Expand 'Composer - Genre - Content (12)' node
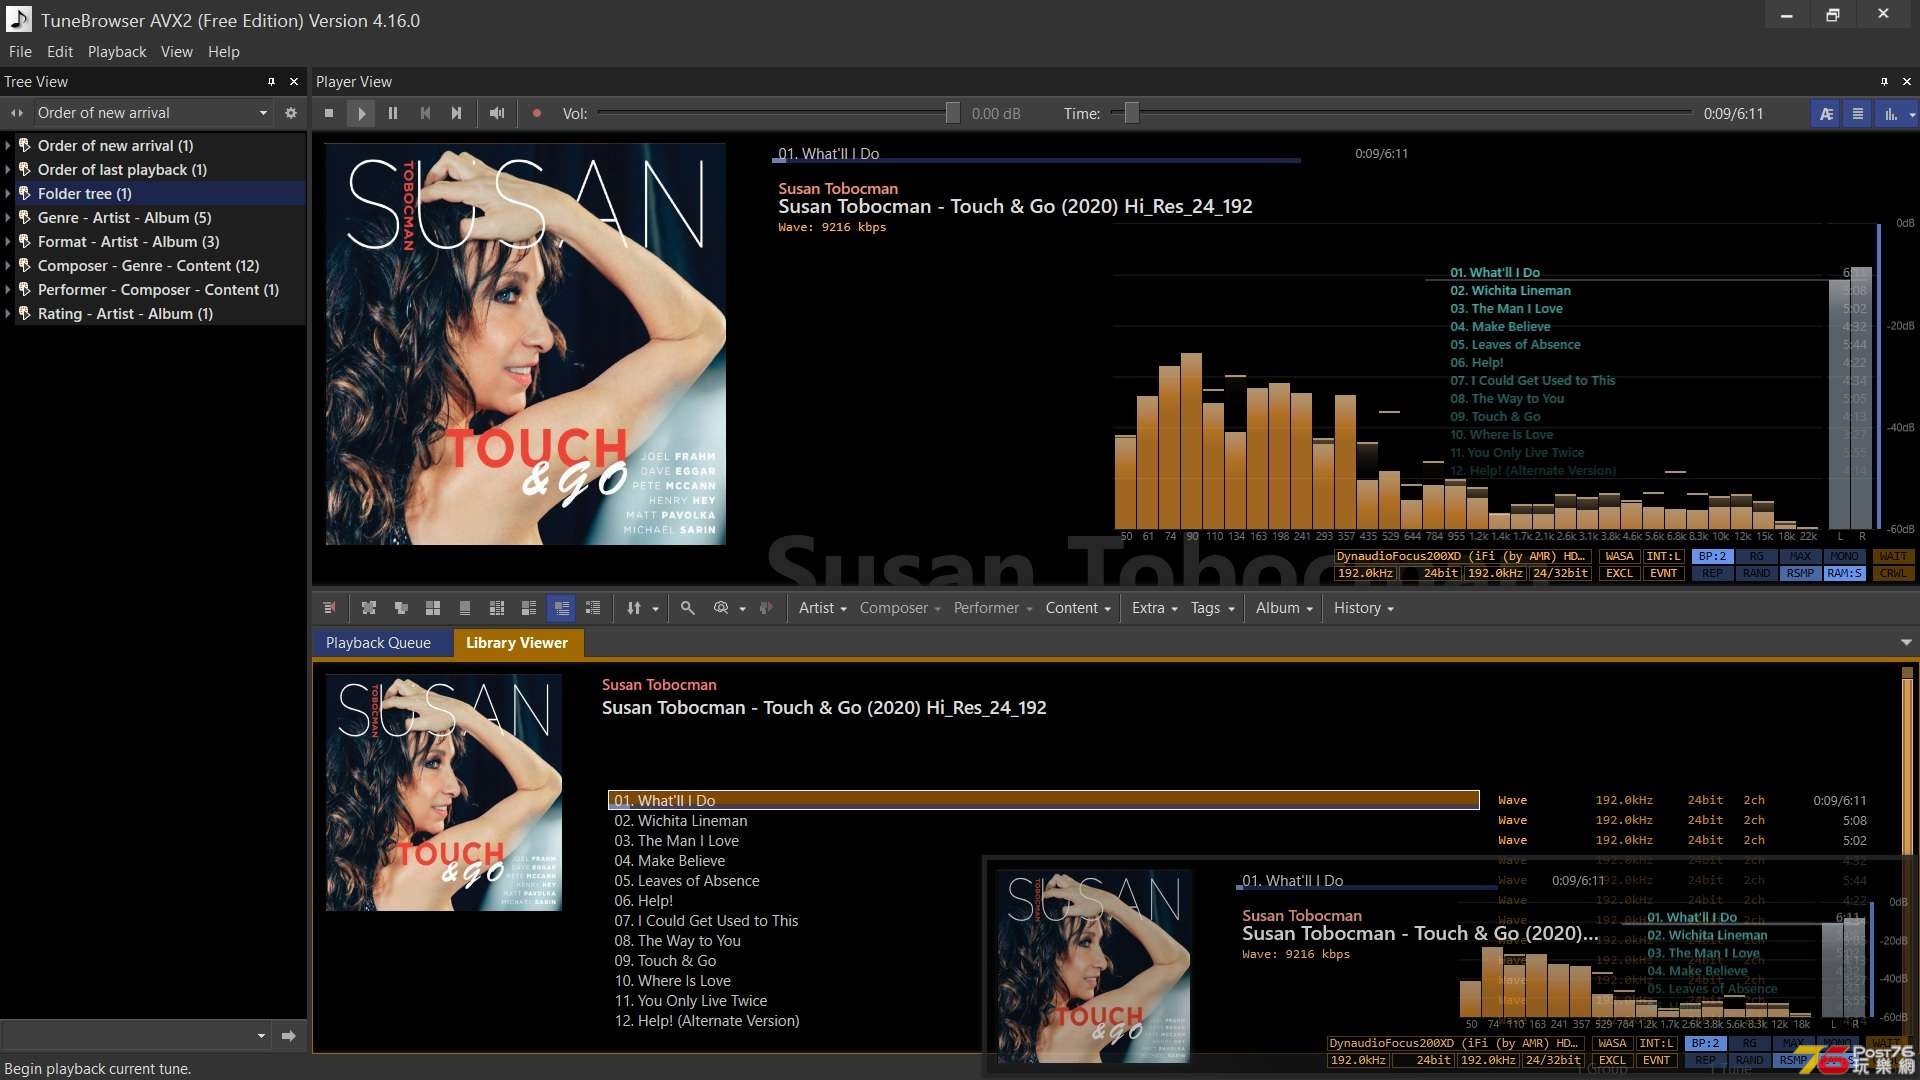The height and width of the screenshot is (1080, 1920). point(8,266)
